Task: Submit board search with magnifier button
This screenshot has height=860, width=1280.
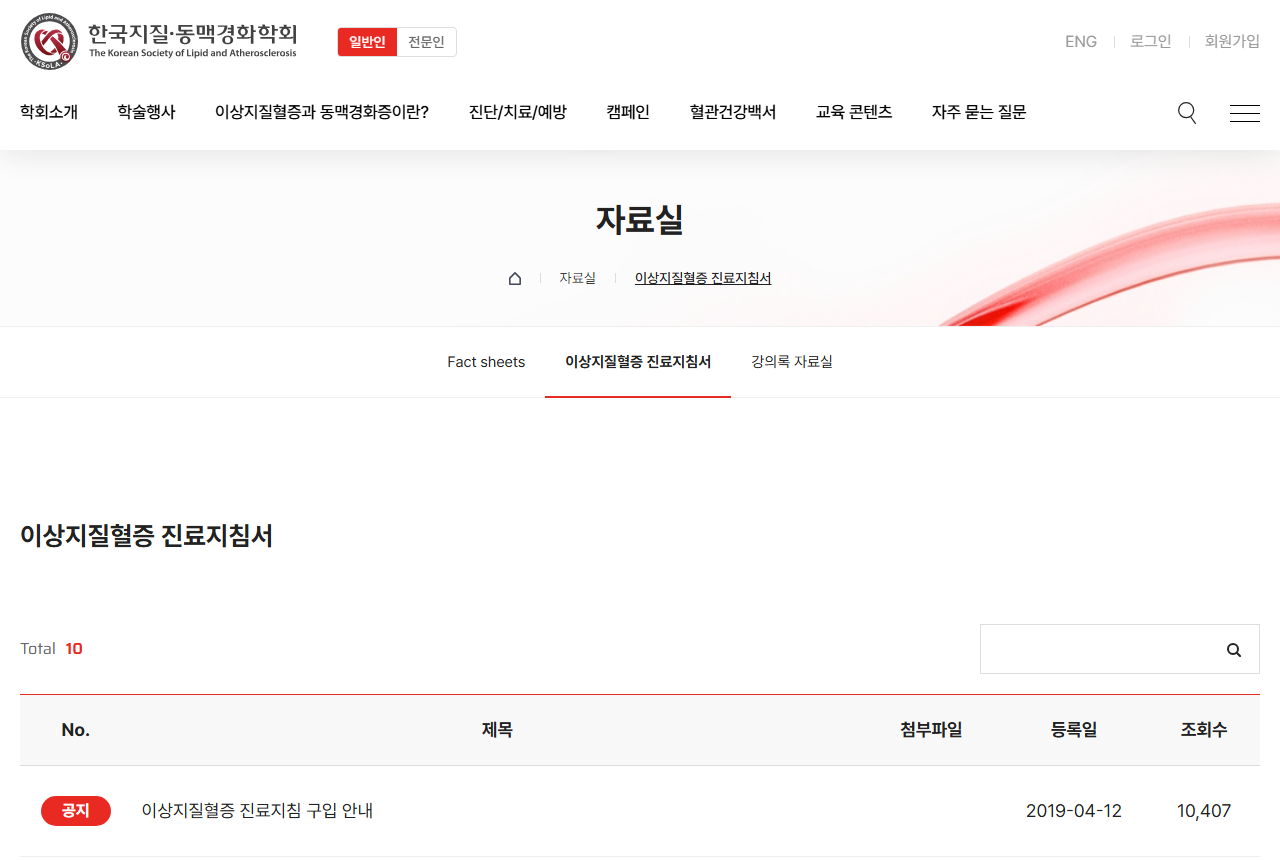Action: coord(1234,650)
